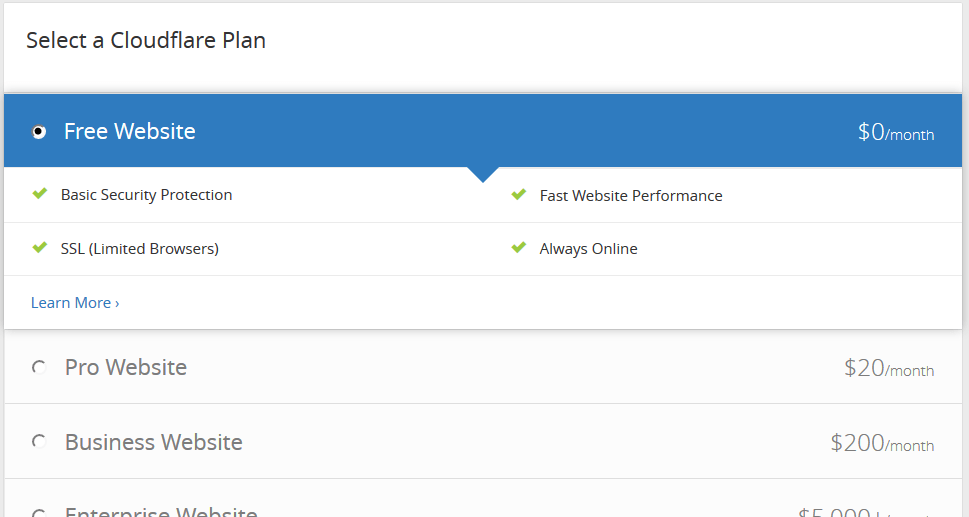The height and width of the screenshot is (517, 969).
Task: Click the Always Online feature text
Action: click(588, 248)
